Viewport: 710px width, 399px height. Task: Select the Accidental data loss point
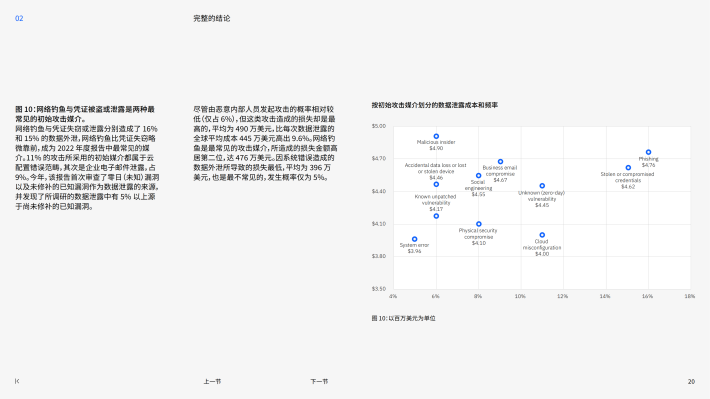pyautogui.click(x=436, y=184)
